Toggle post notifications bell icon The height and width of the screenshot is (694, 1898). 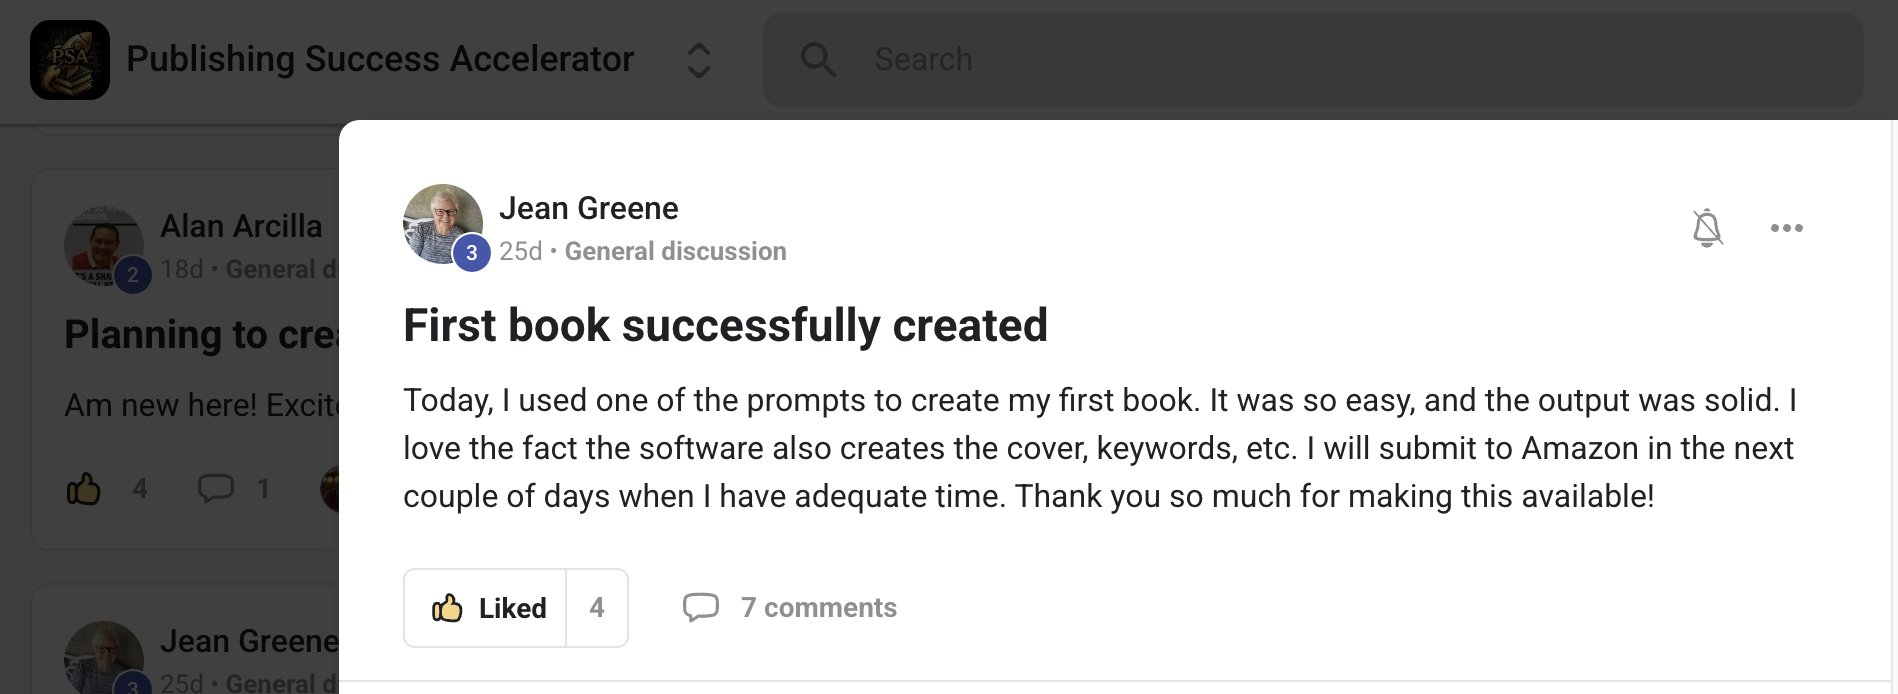[x=1707, y=228]
